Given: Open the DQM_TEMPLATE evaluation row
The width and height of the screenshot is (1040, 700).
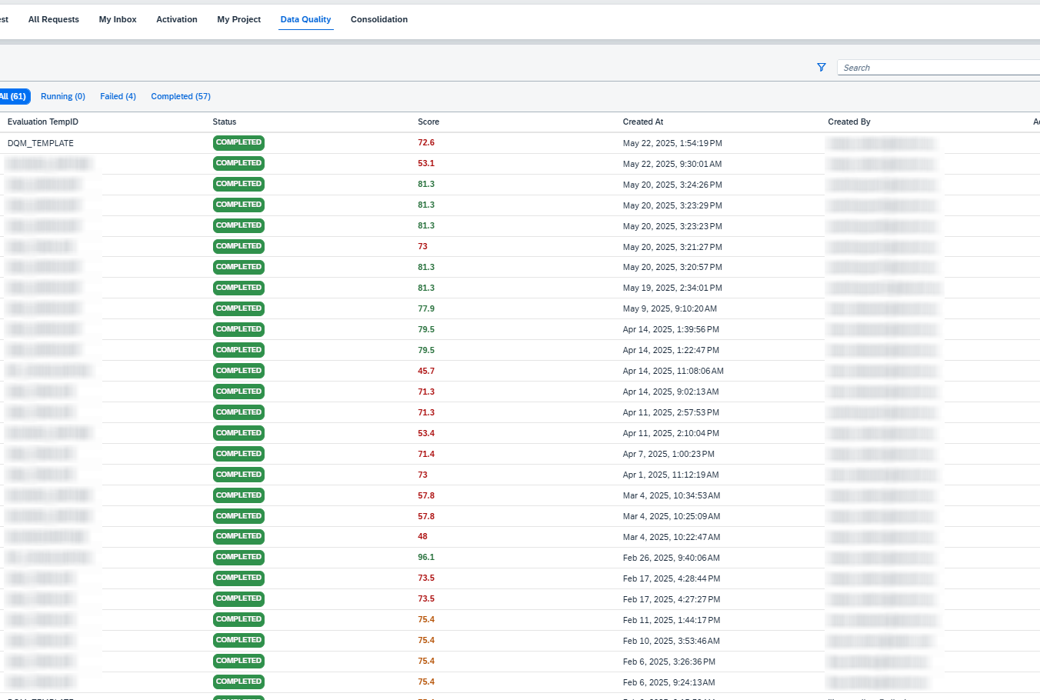Looking at the screenshot, I should (x=41, y=143).
